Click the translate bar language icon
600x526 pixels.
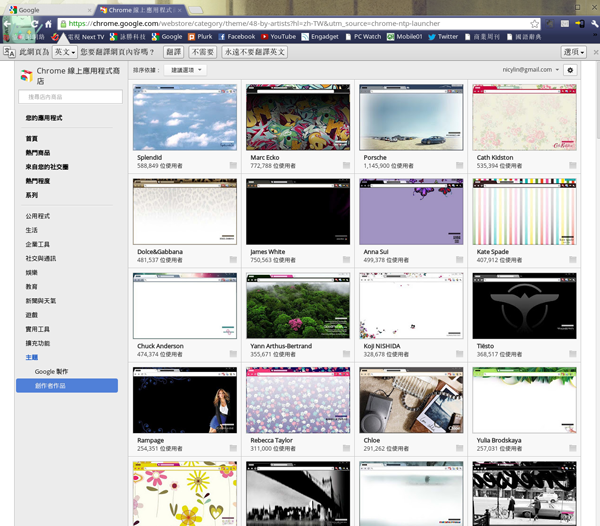tap(9, 52)
